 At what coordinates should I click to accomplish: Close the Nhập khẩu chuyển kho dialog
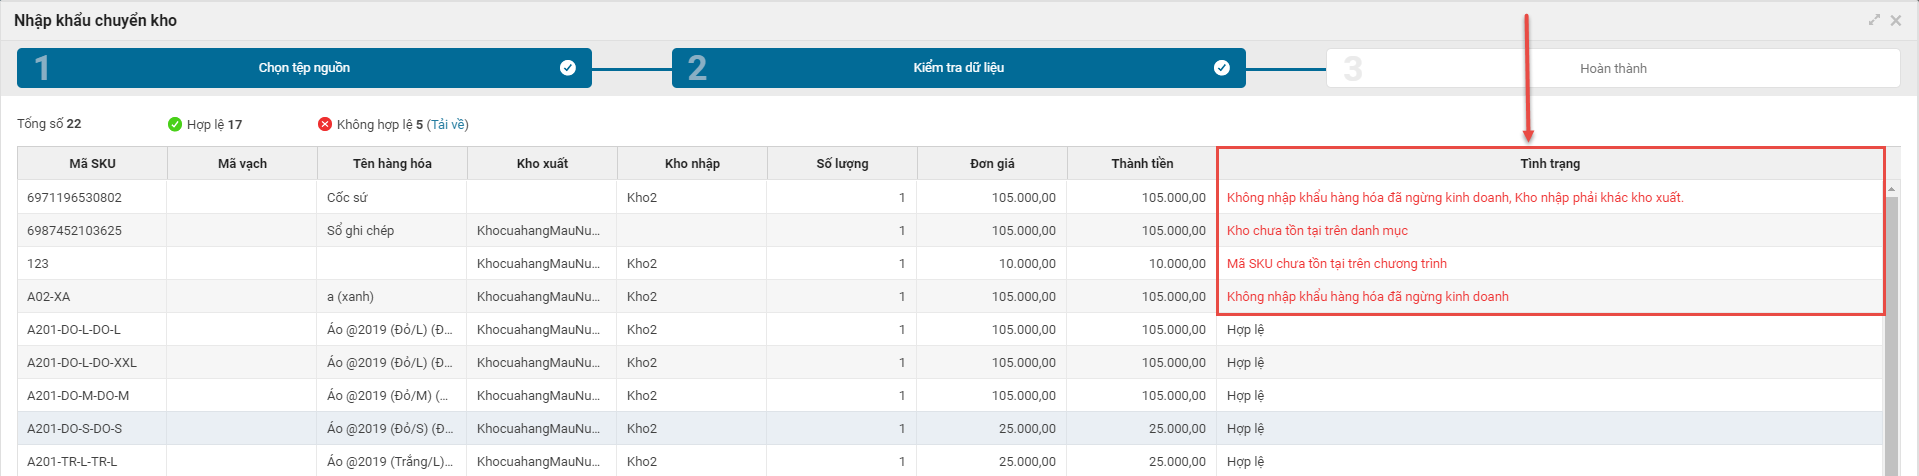(x=1896, y=20)
